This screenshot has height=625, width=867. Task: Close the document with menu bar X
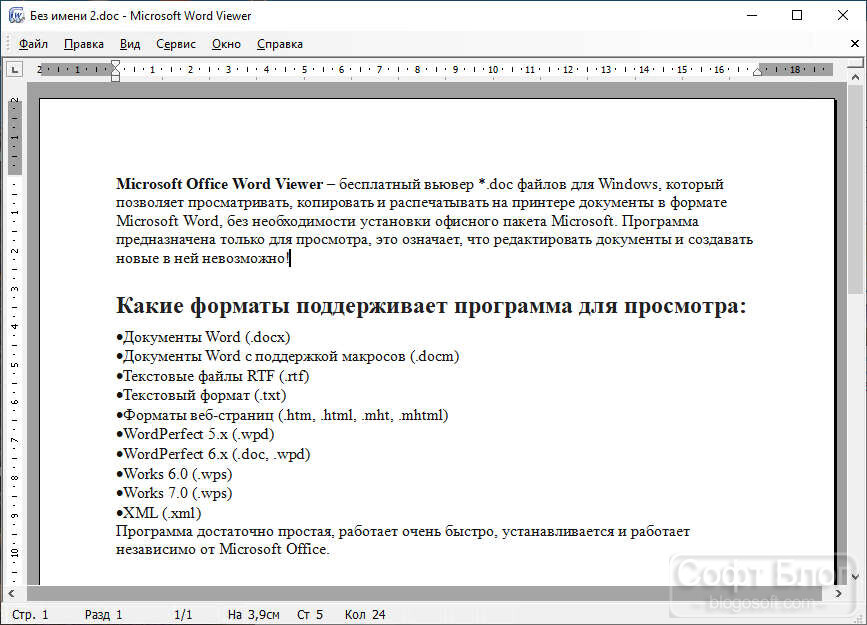(854, 44)
